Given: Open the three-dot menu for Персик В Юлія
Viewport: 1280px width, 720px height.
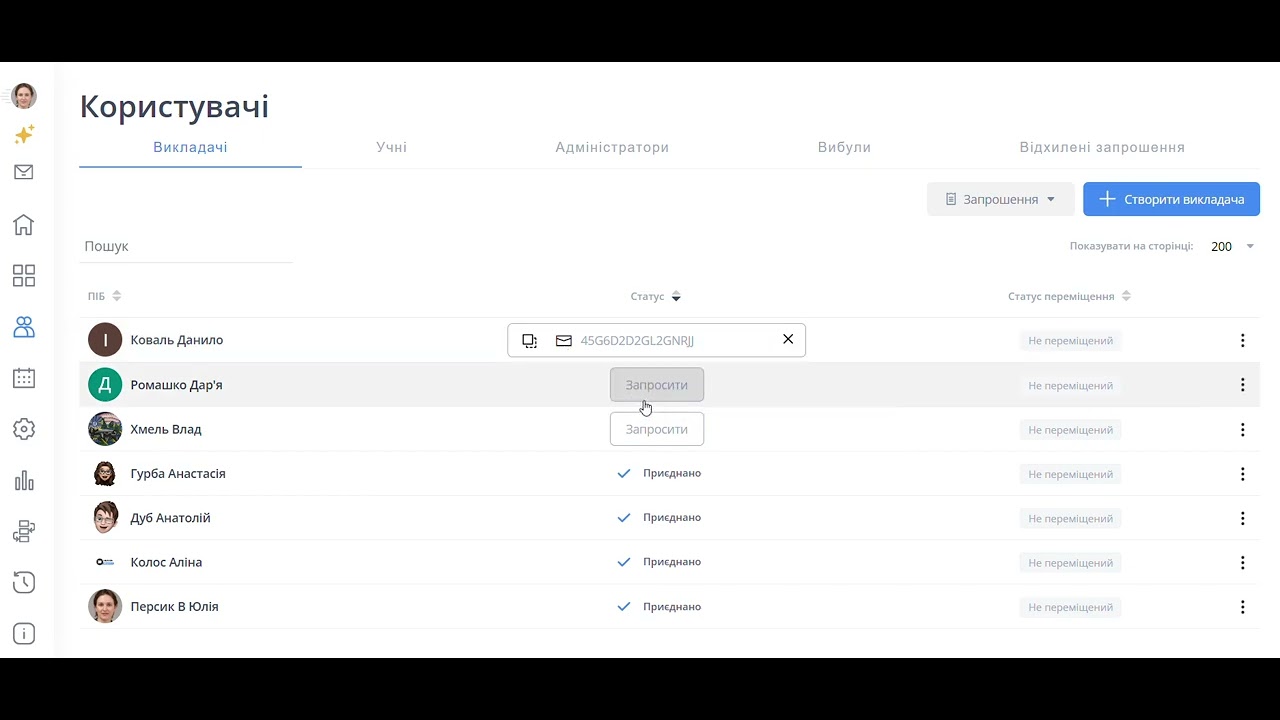Looking at the screenshot, I should pyautogui.click(x=1242, y=607).
